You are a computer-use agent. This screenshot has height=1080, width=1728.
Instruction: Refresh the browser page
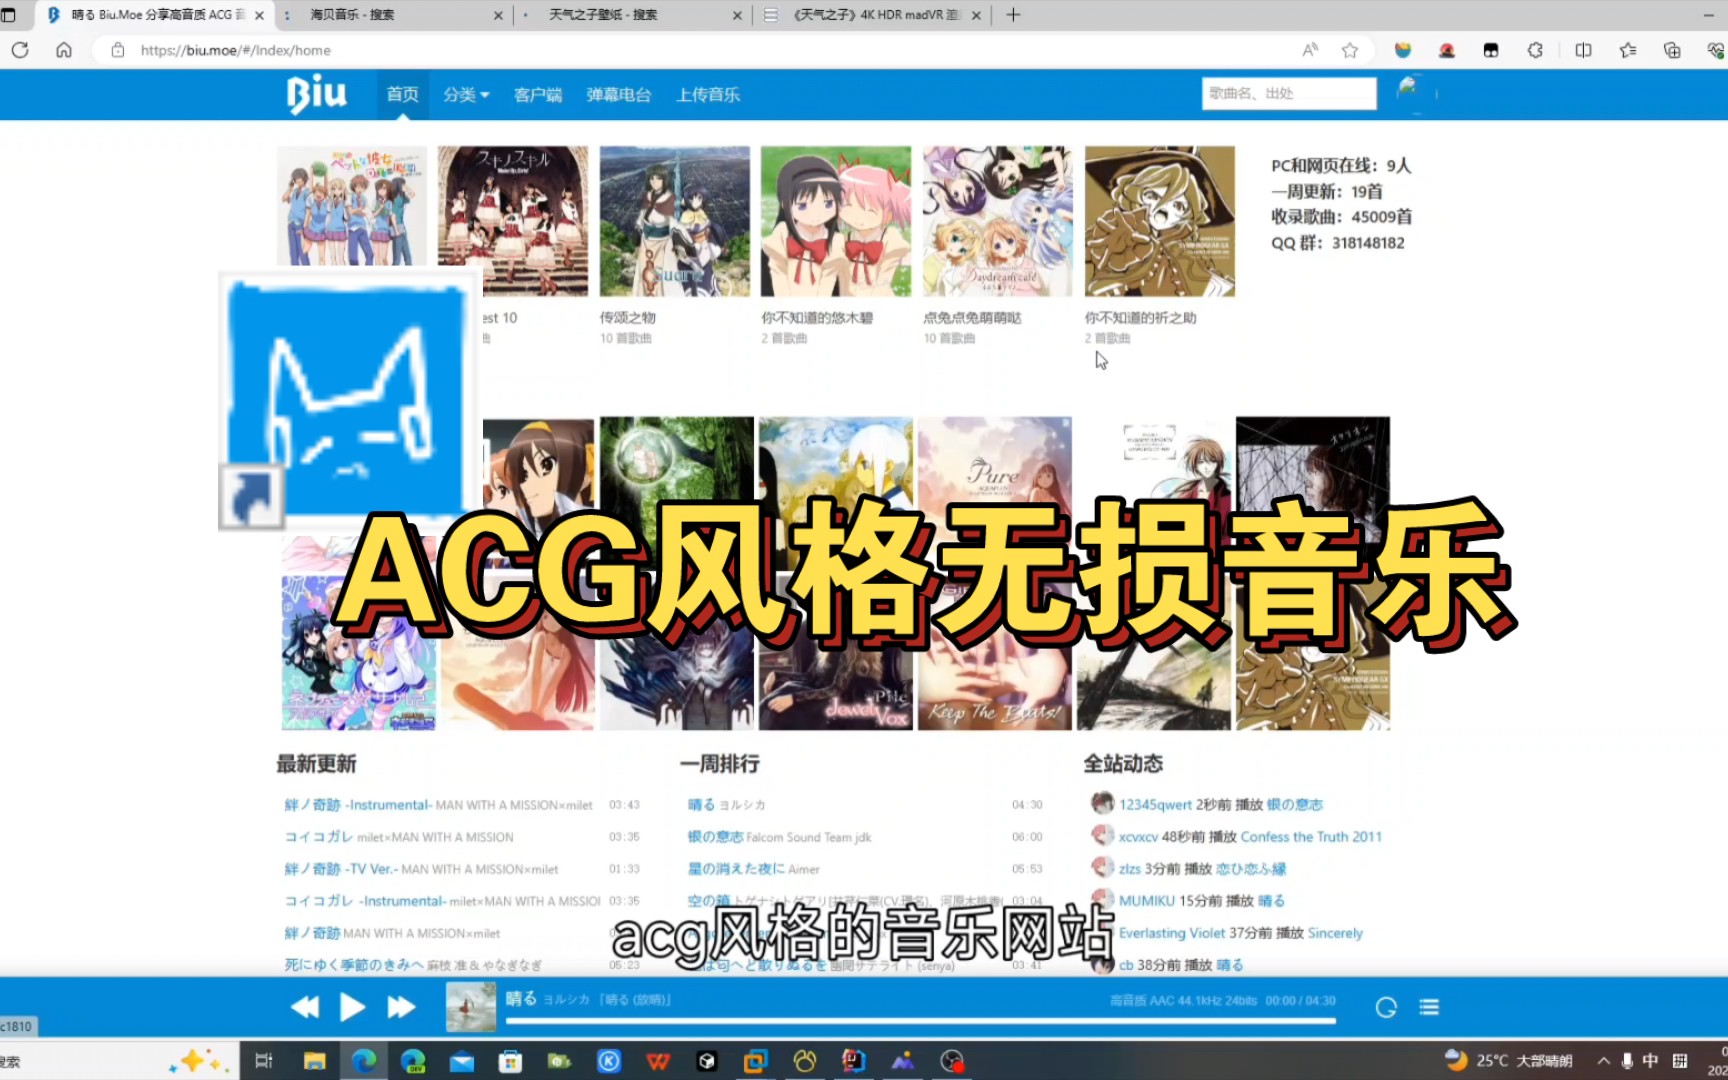point(20,50)
